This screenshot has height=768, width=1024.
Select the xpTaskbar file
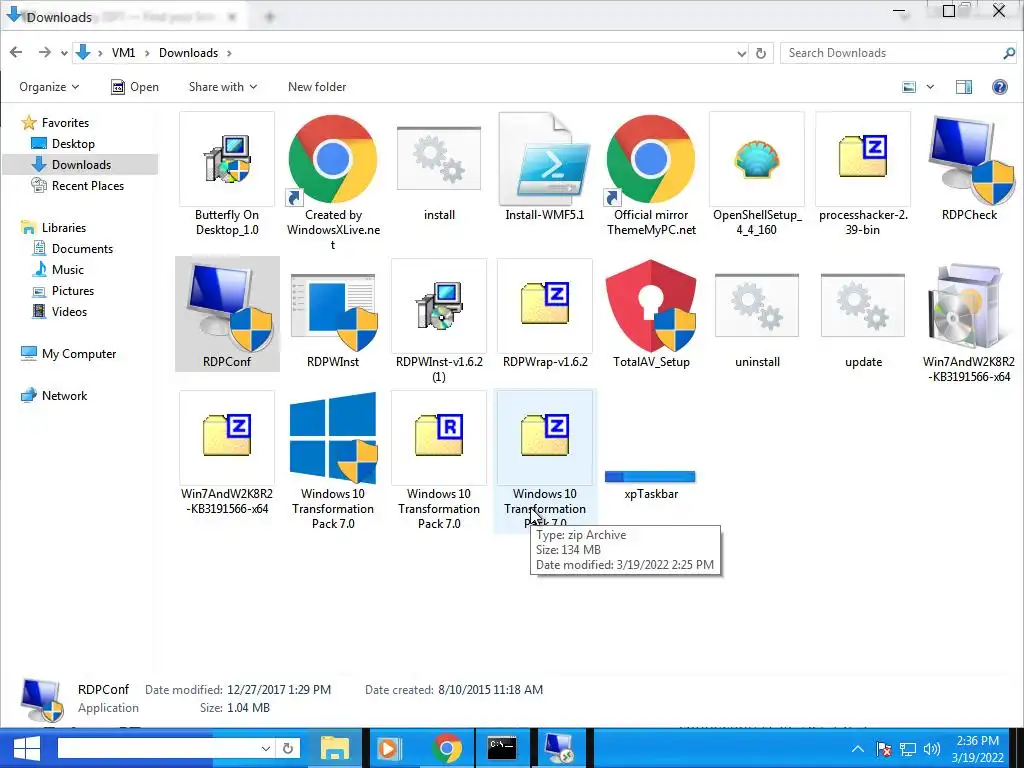[650, 477]
